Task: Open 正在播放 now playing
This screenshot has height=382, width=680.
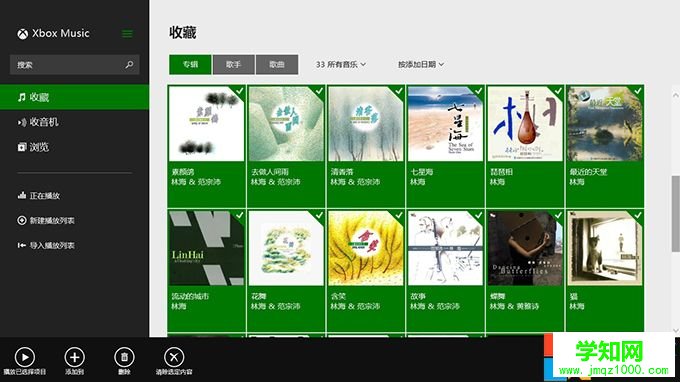Action: pyautogui.click(x=39, y=196)
